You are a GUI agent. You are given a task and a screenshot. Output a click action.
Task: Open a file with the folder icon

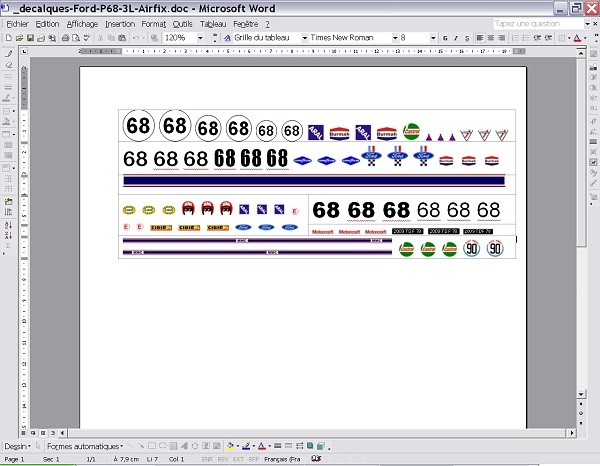click(x=20, y=38)
